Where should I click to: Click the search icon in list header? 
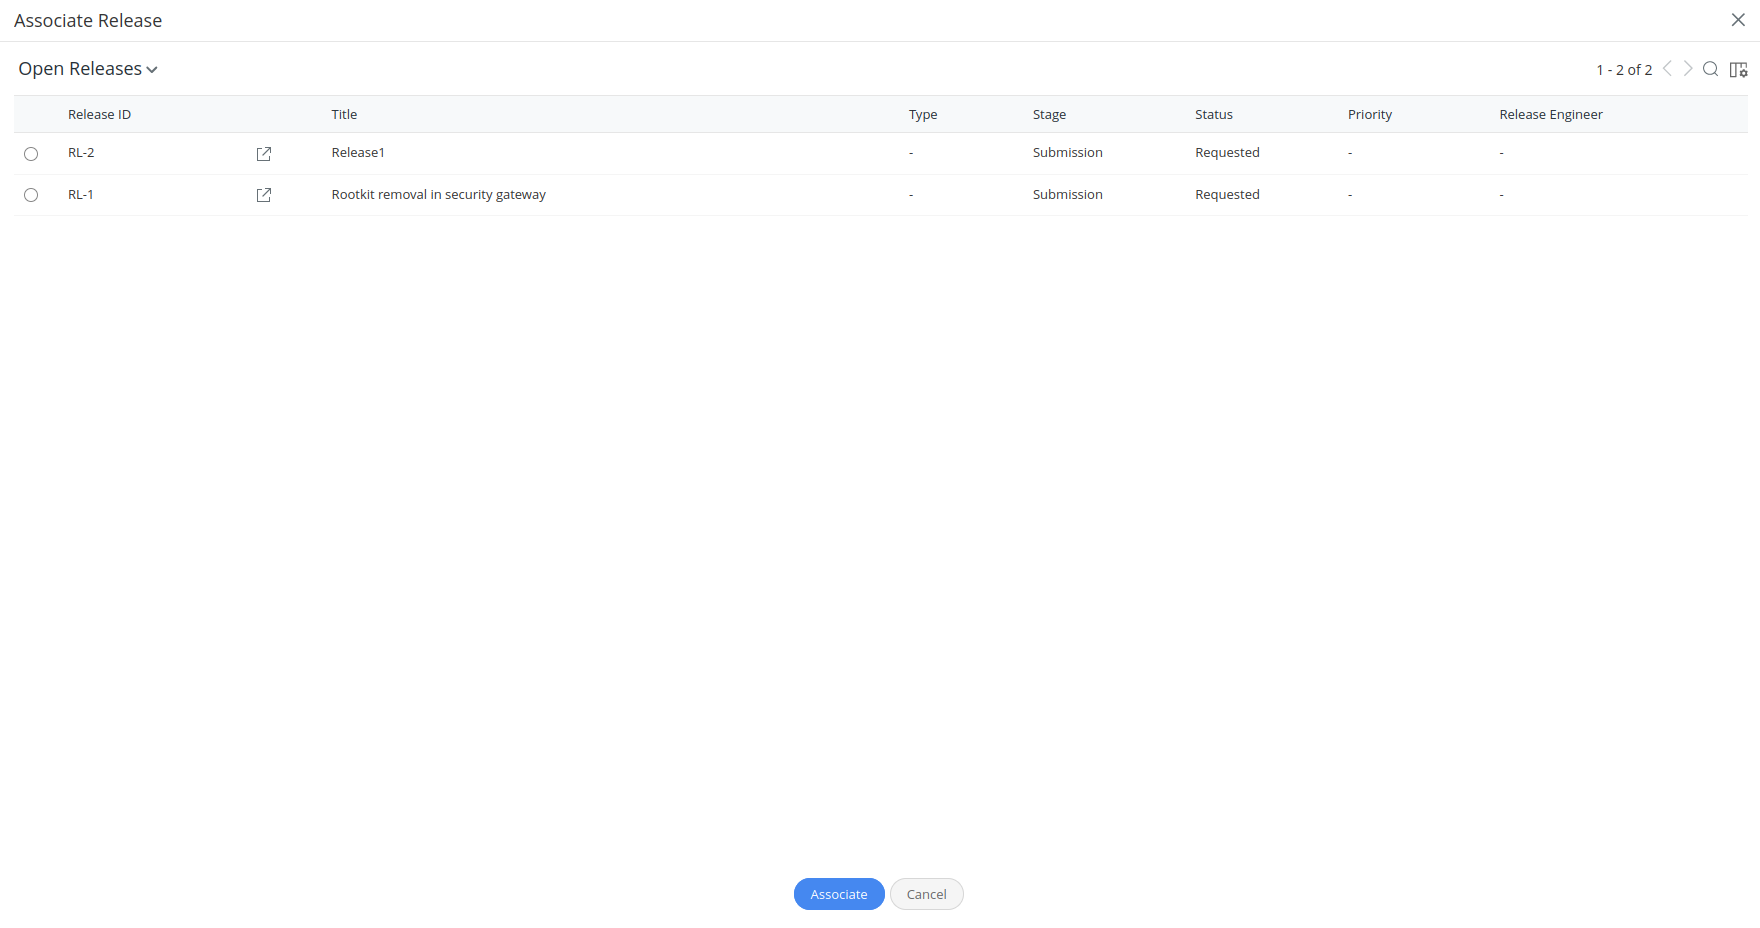point(1711,69)
